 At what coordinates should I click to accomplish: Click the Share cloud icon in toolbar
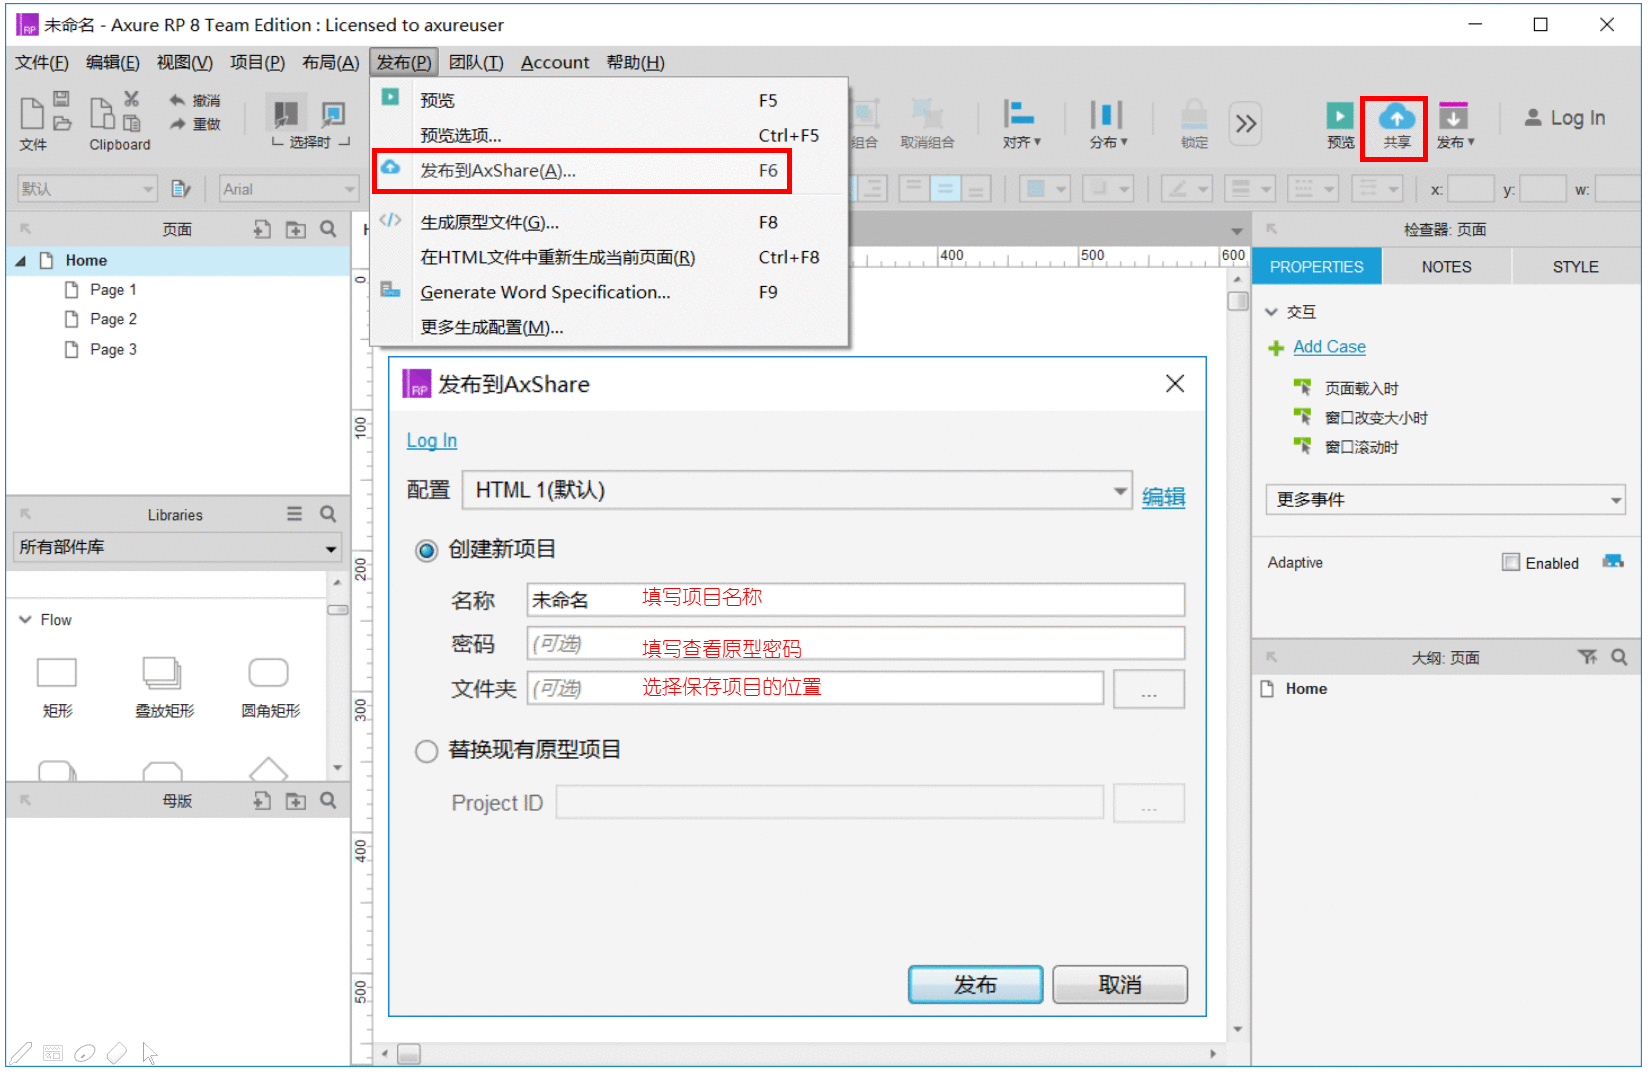[x=1396, y=117]
